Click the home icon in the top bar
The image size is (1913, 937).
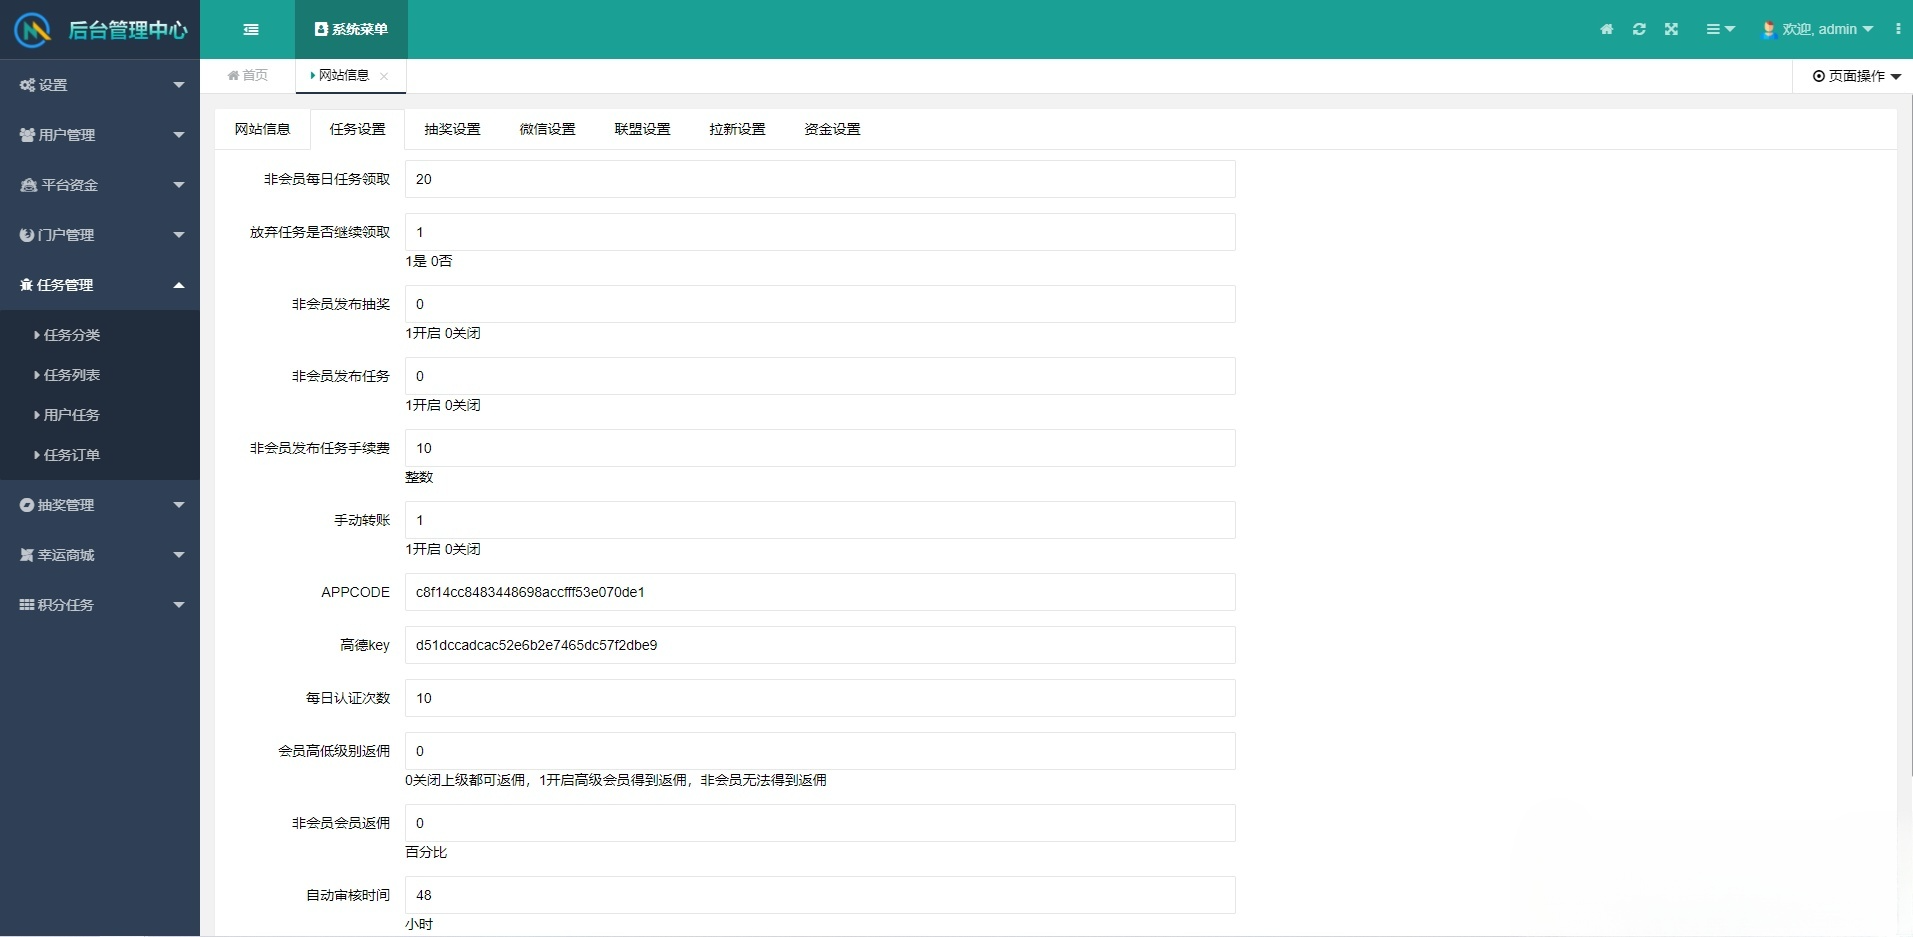pos(1606,29)
